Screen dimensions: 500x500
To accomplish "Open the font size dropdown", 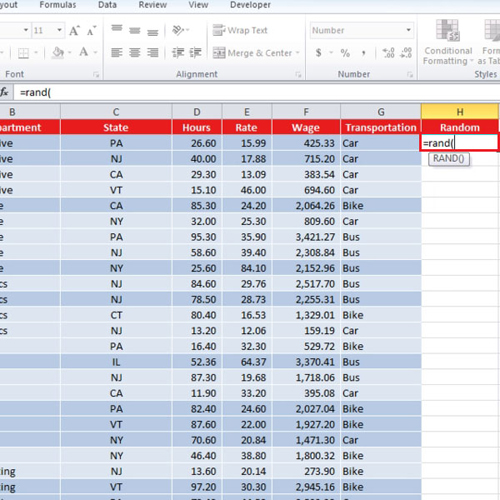I will point(59,30).
